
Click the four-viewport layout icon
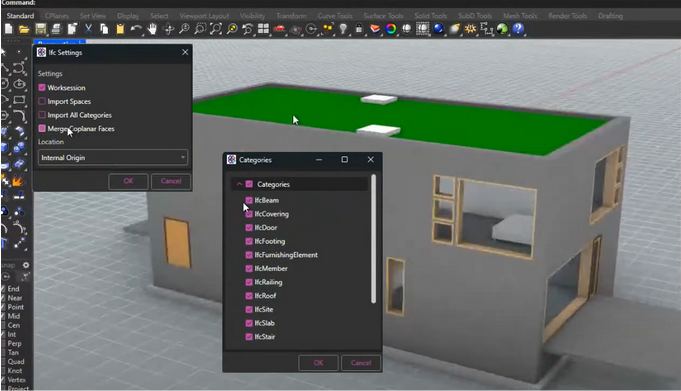pyautogui.click(x=263, y=29)
